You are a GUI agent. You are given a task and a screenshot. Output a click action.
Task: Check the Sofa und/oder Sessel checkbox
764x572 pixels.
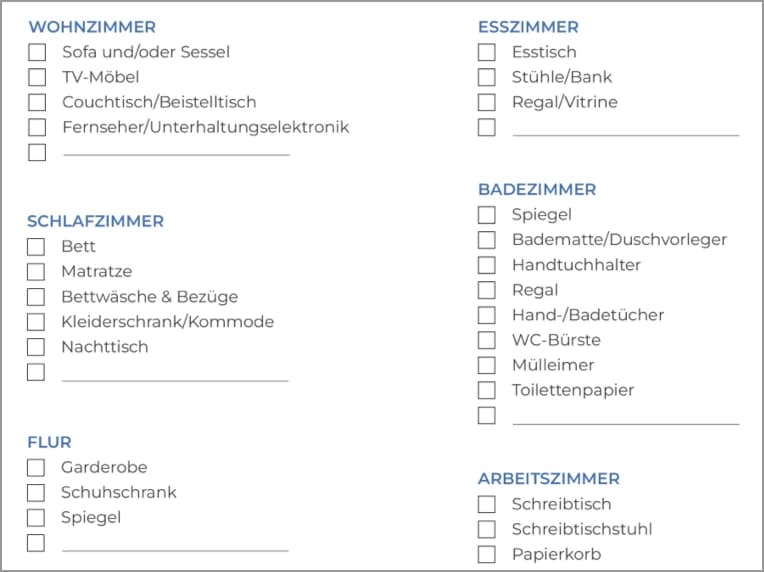[x=37, y=52]
